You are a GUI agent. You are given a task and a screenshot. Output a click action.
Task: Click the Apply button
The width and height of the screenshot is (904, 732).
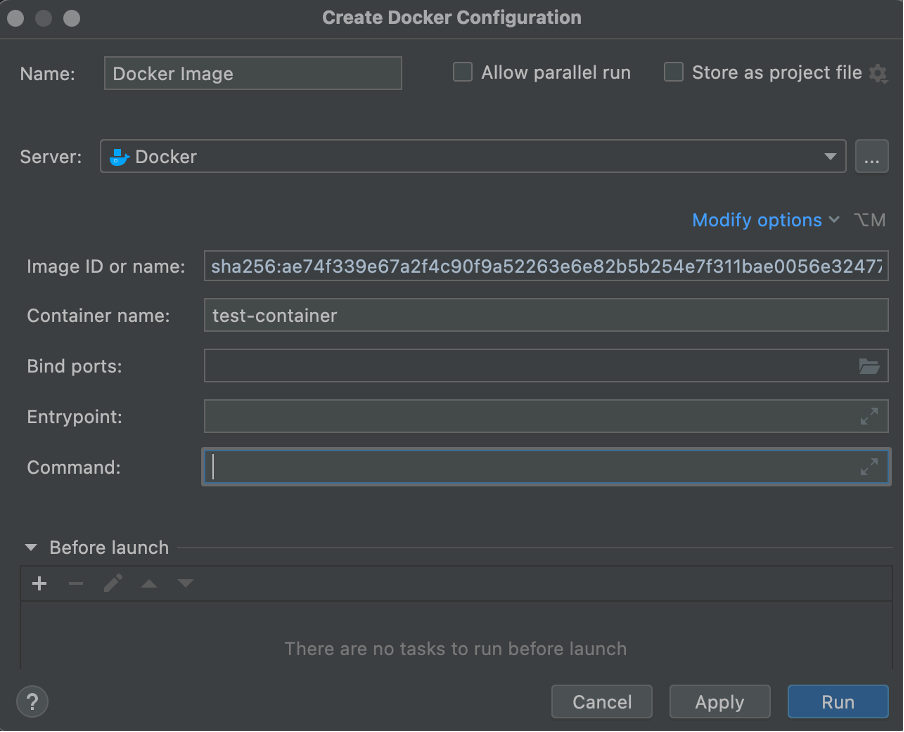tap(719, 702)
